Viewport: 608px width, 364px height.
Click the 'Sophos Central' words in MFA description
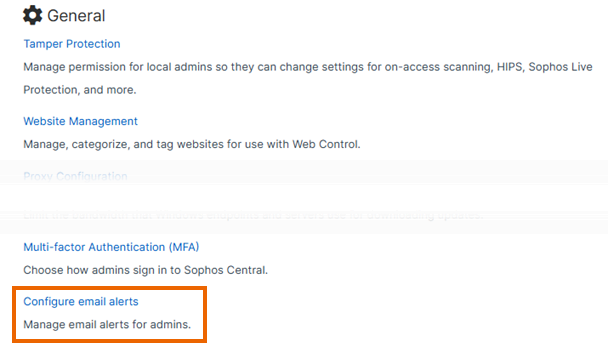225,270
